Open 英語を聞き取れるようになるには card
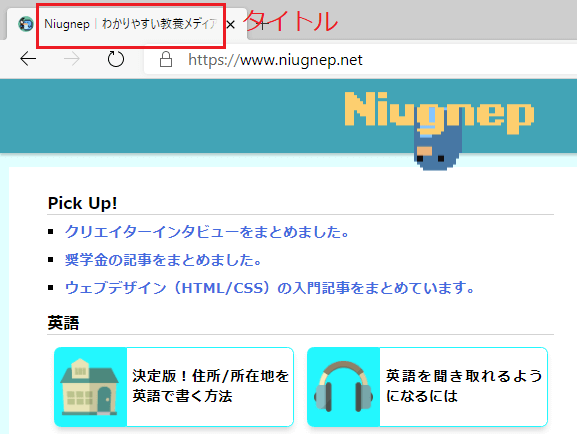 click(427, 387)
